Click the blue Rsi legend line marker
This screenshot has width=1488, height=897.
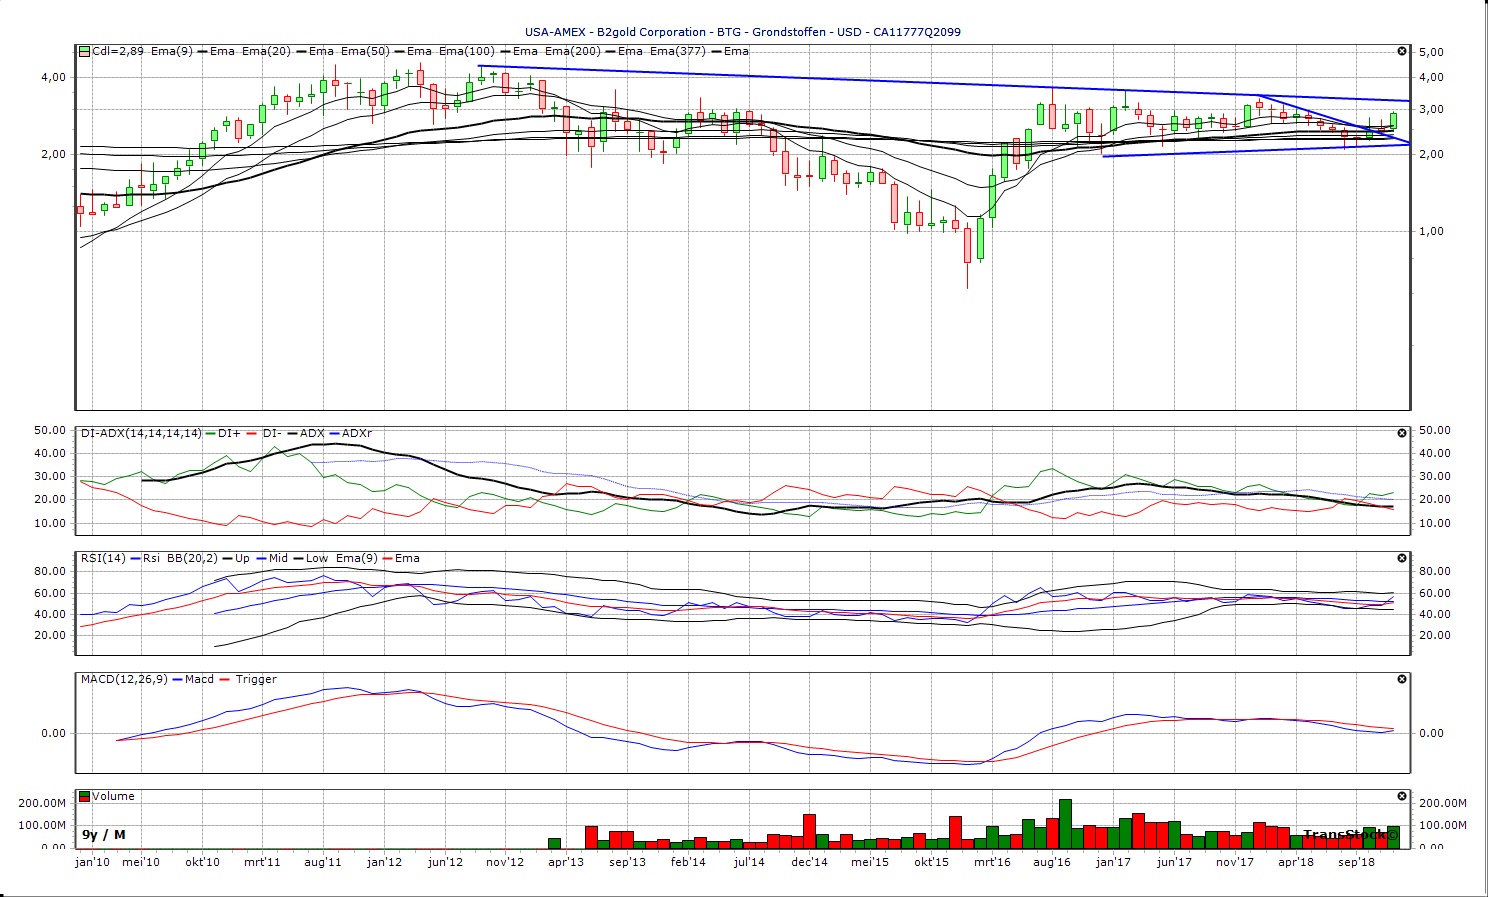coord(135,558)
